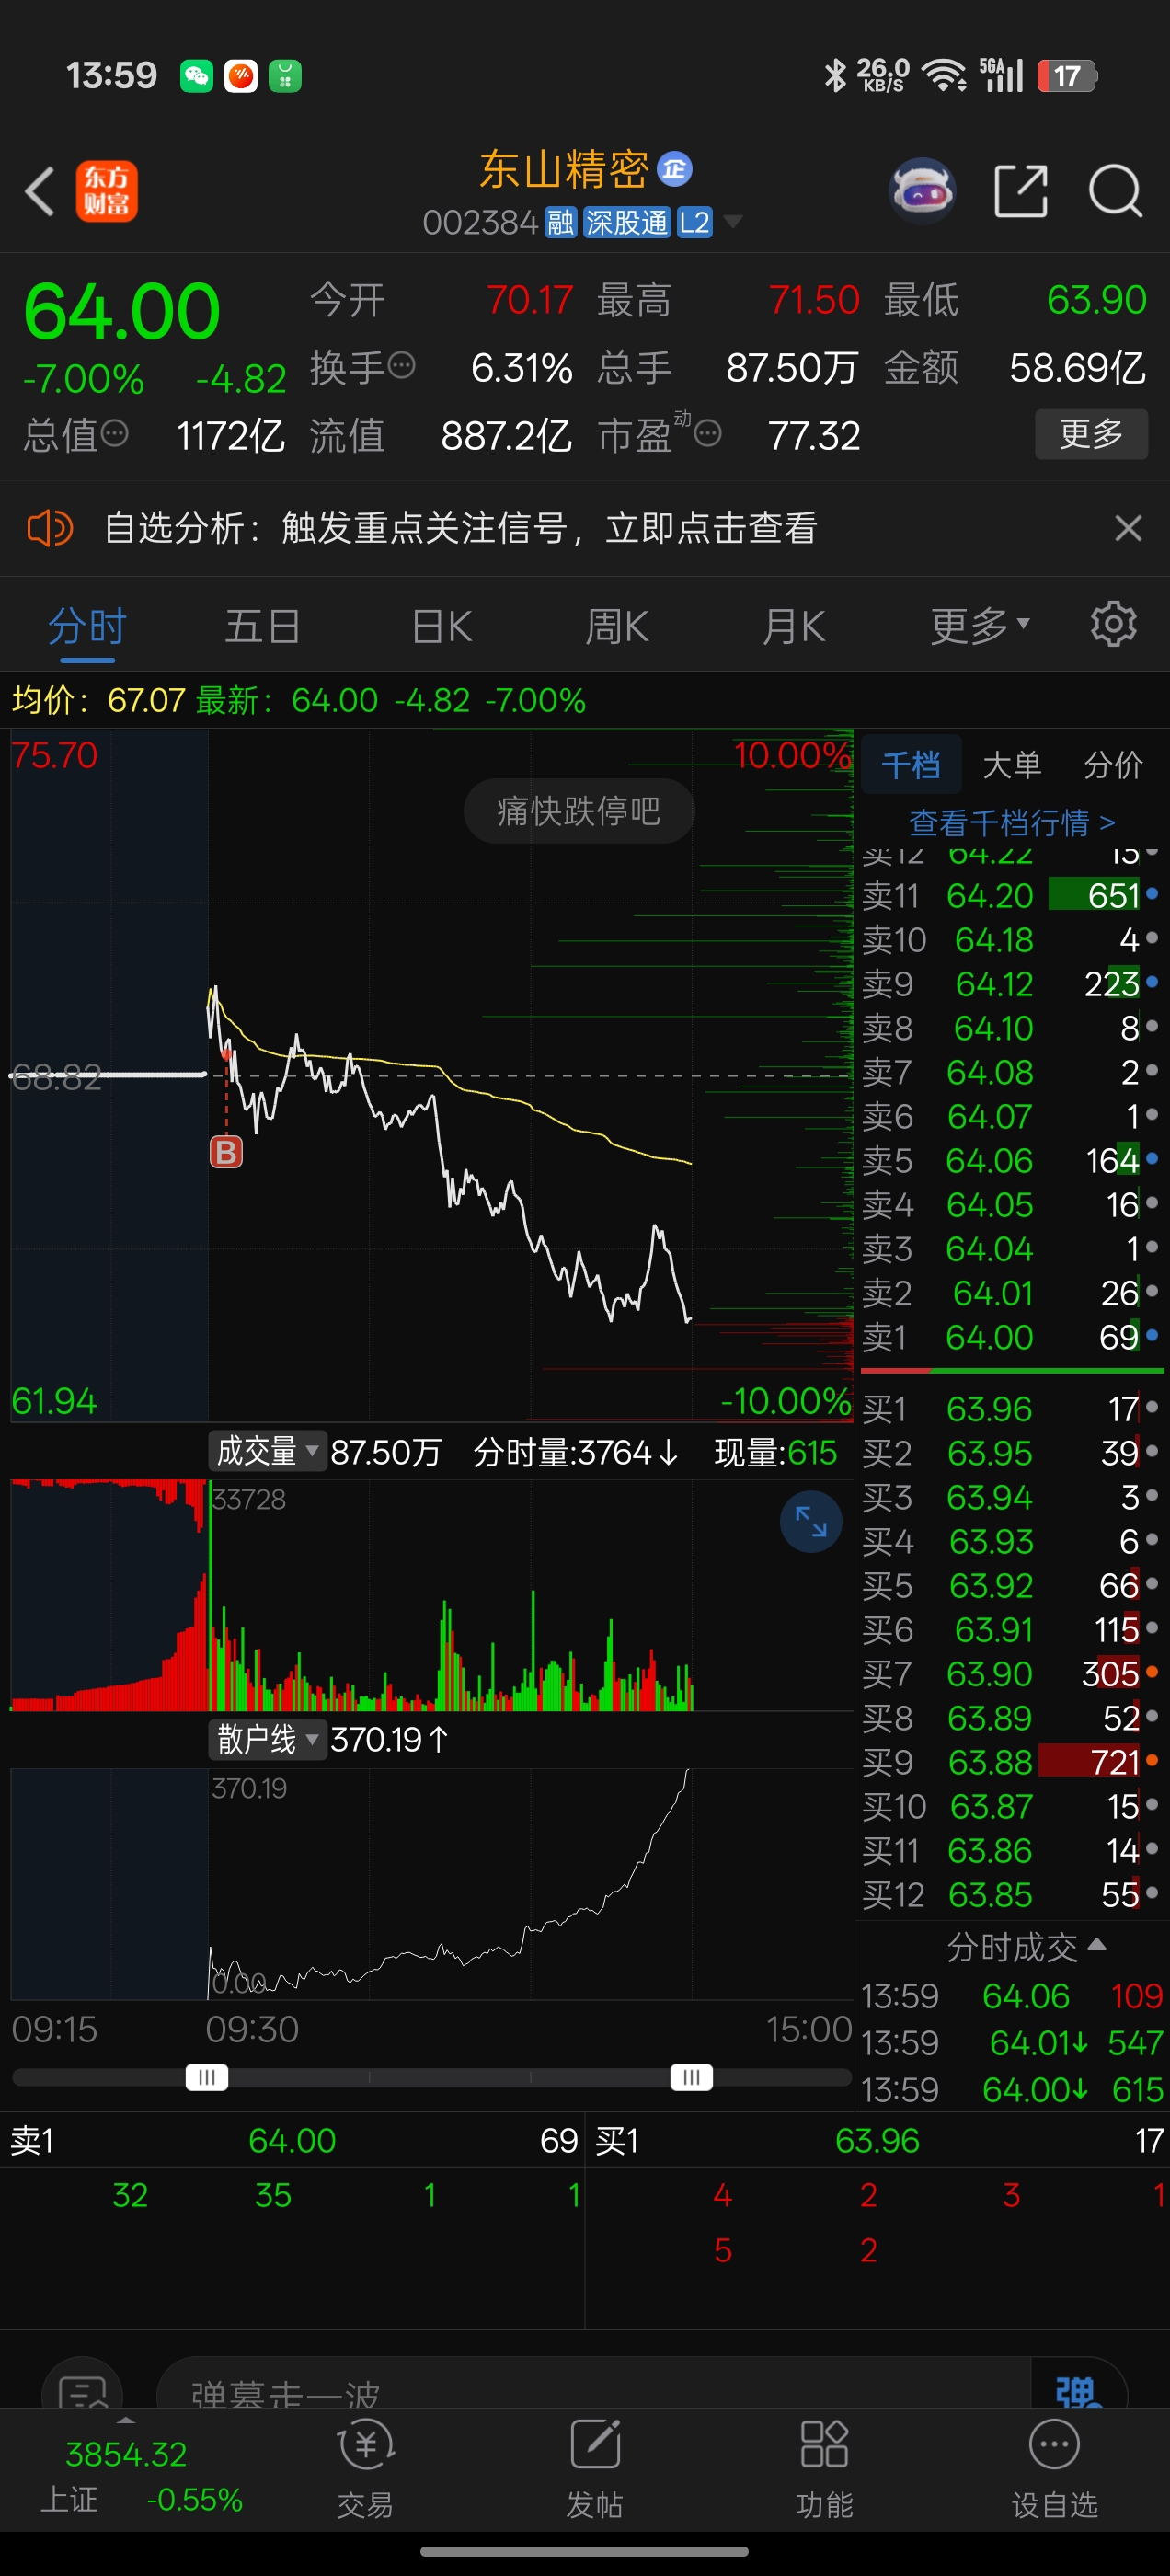
Task: Select the 买9 63.88 order row
Action: (1010, 1762)
